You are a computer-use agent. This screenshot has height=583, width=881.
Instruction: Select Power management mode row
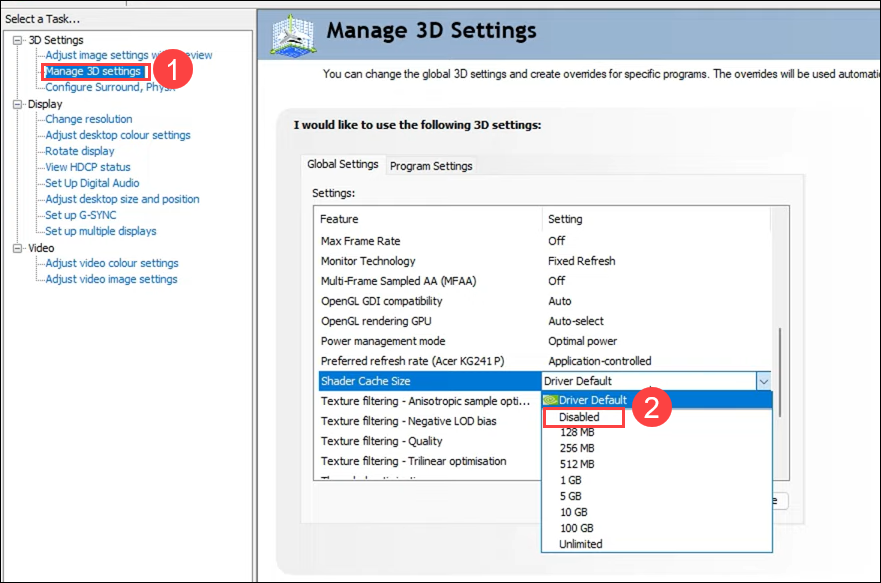tap(542, 341)
